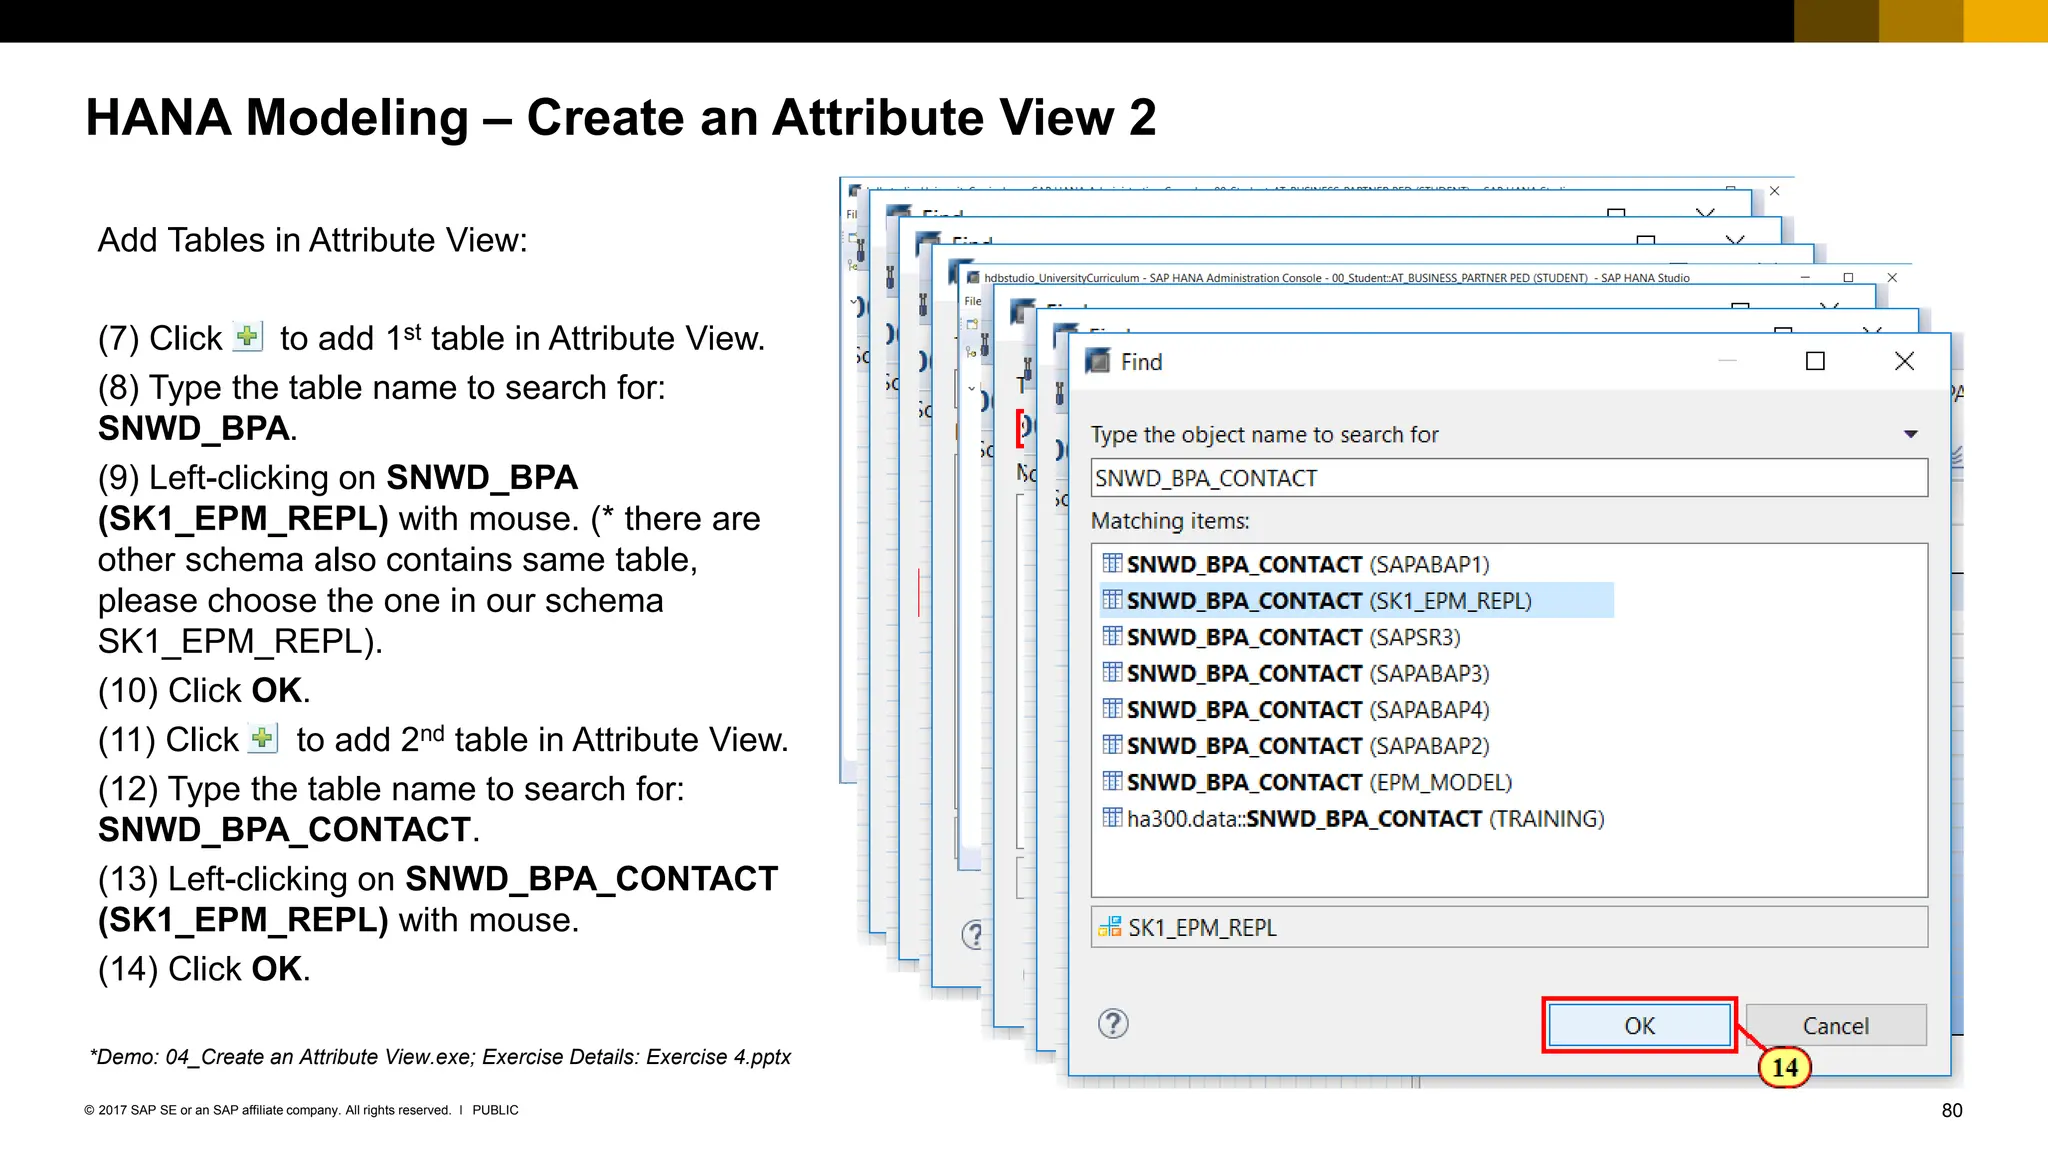
Task: Click table icon beside SAPABAP2 entry
Action: (1112, 744)
